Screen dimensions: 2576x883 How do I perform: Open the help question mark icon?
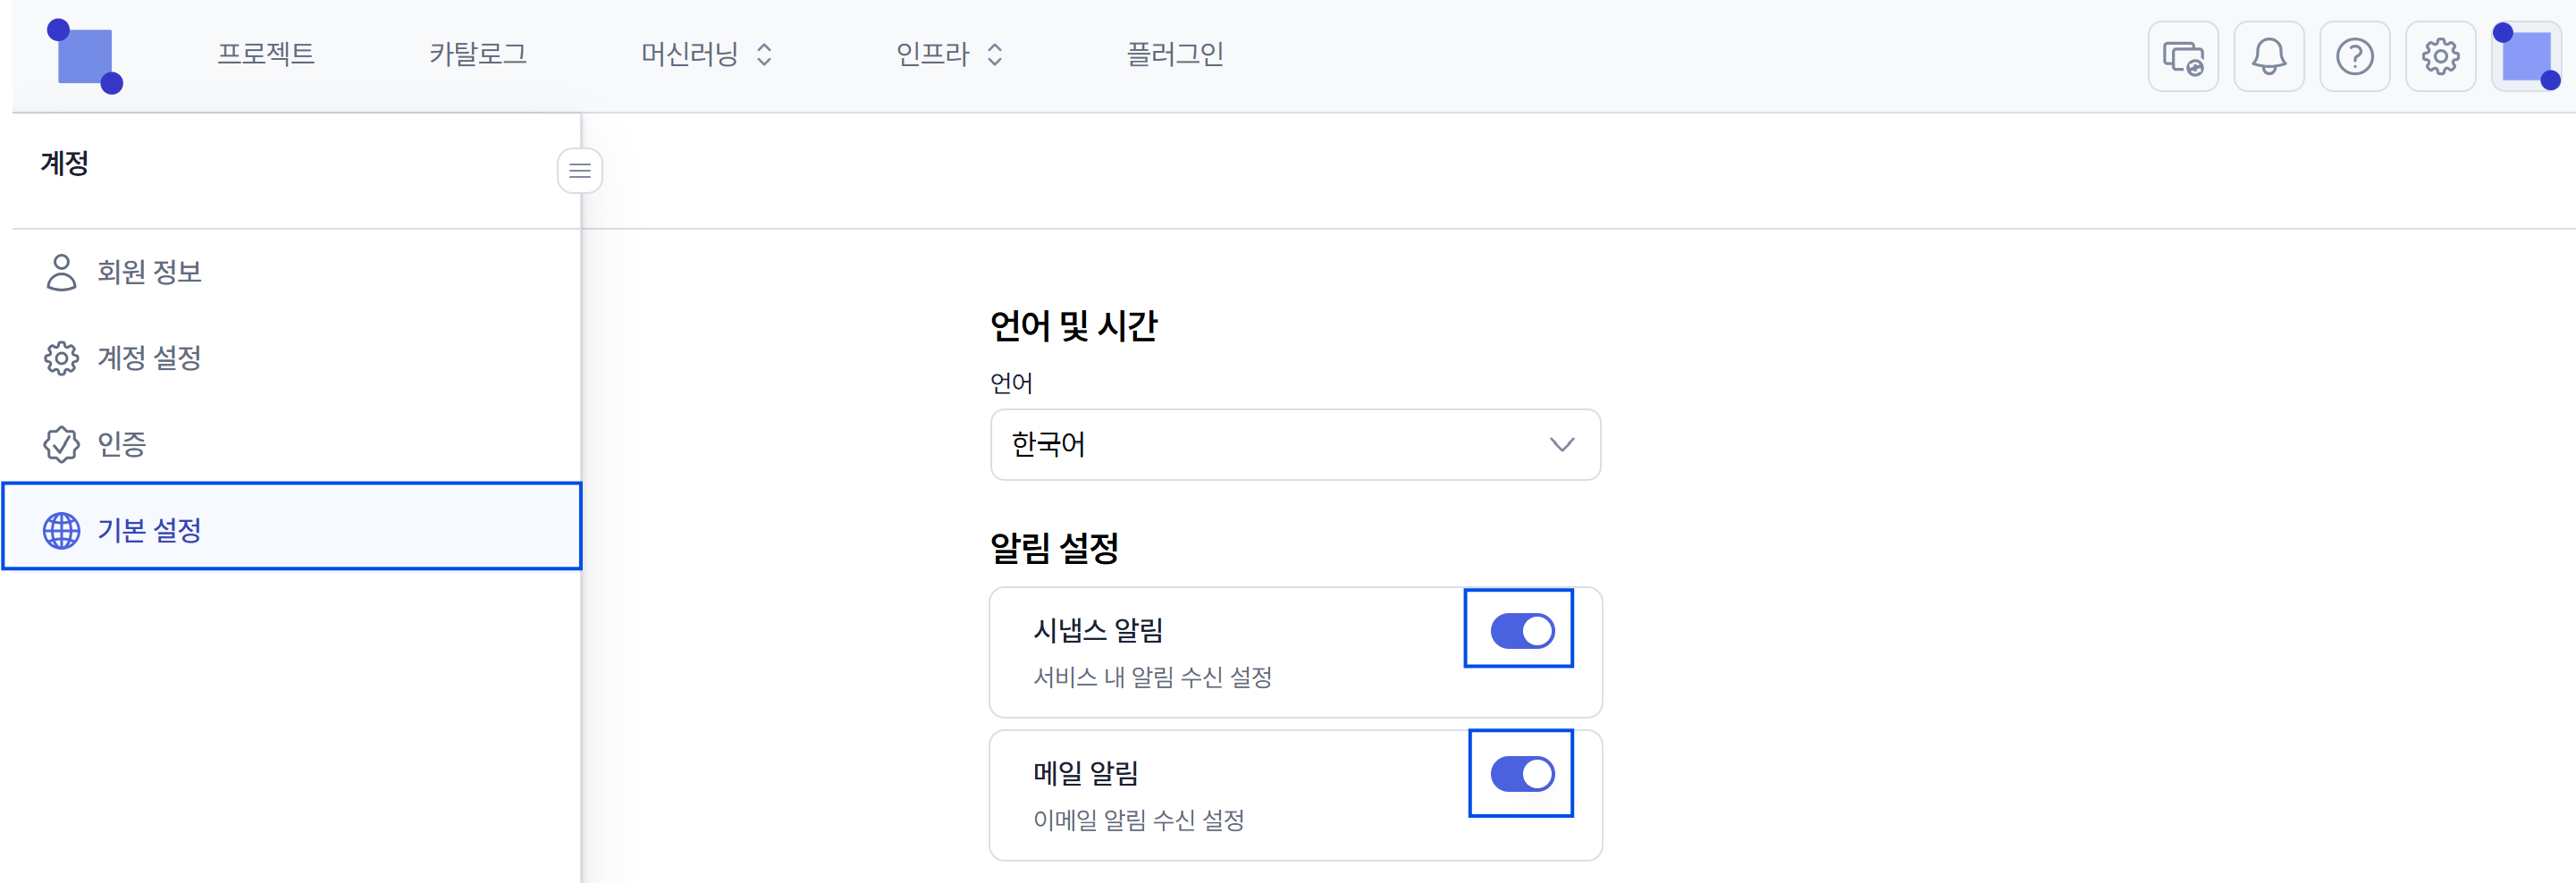tap(2354, 57)
